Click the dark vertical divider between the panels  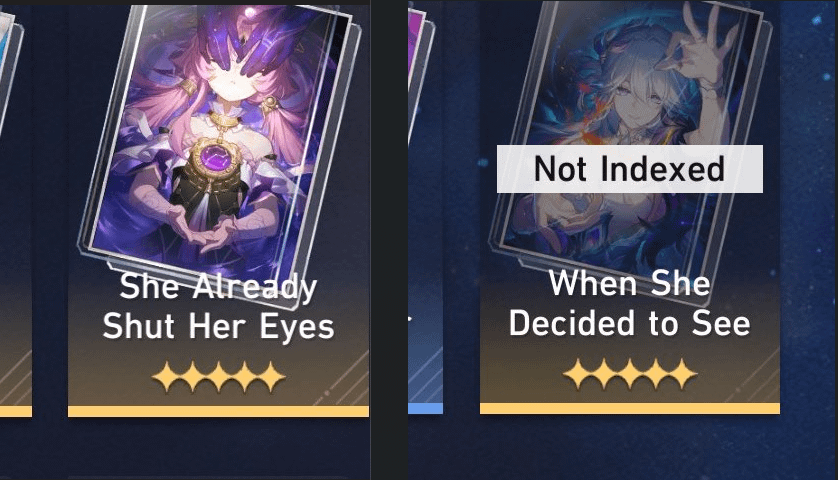click(389, 240)
